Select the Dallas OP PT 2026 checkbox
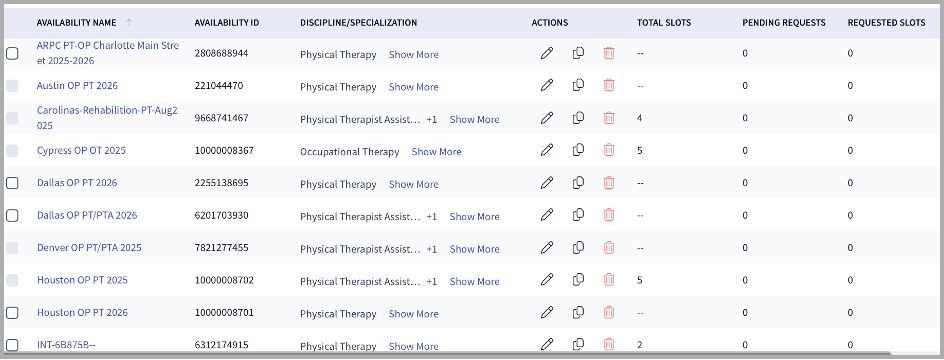 12,183
